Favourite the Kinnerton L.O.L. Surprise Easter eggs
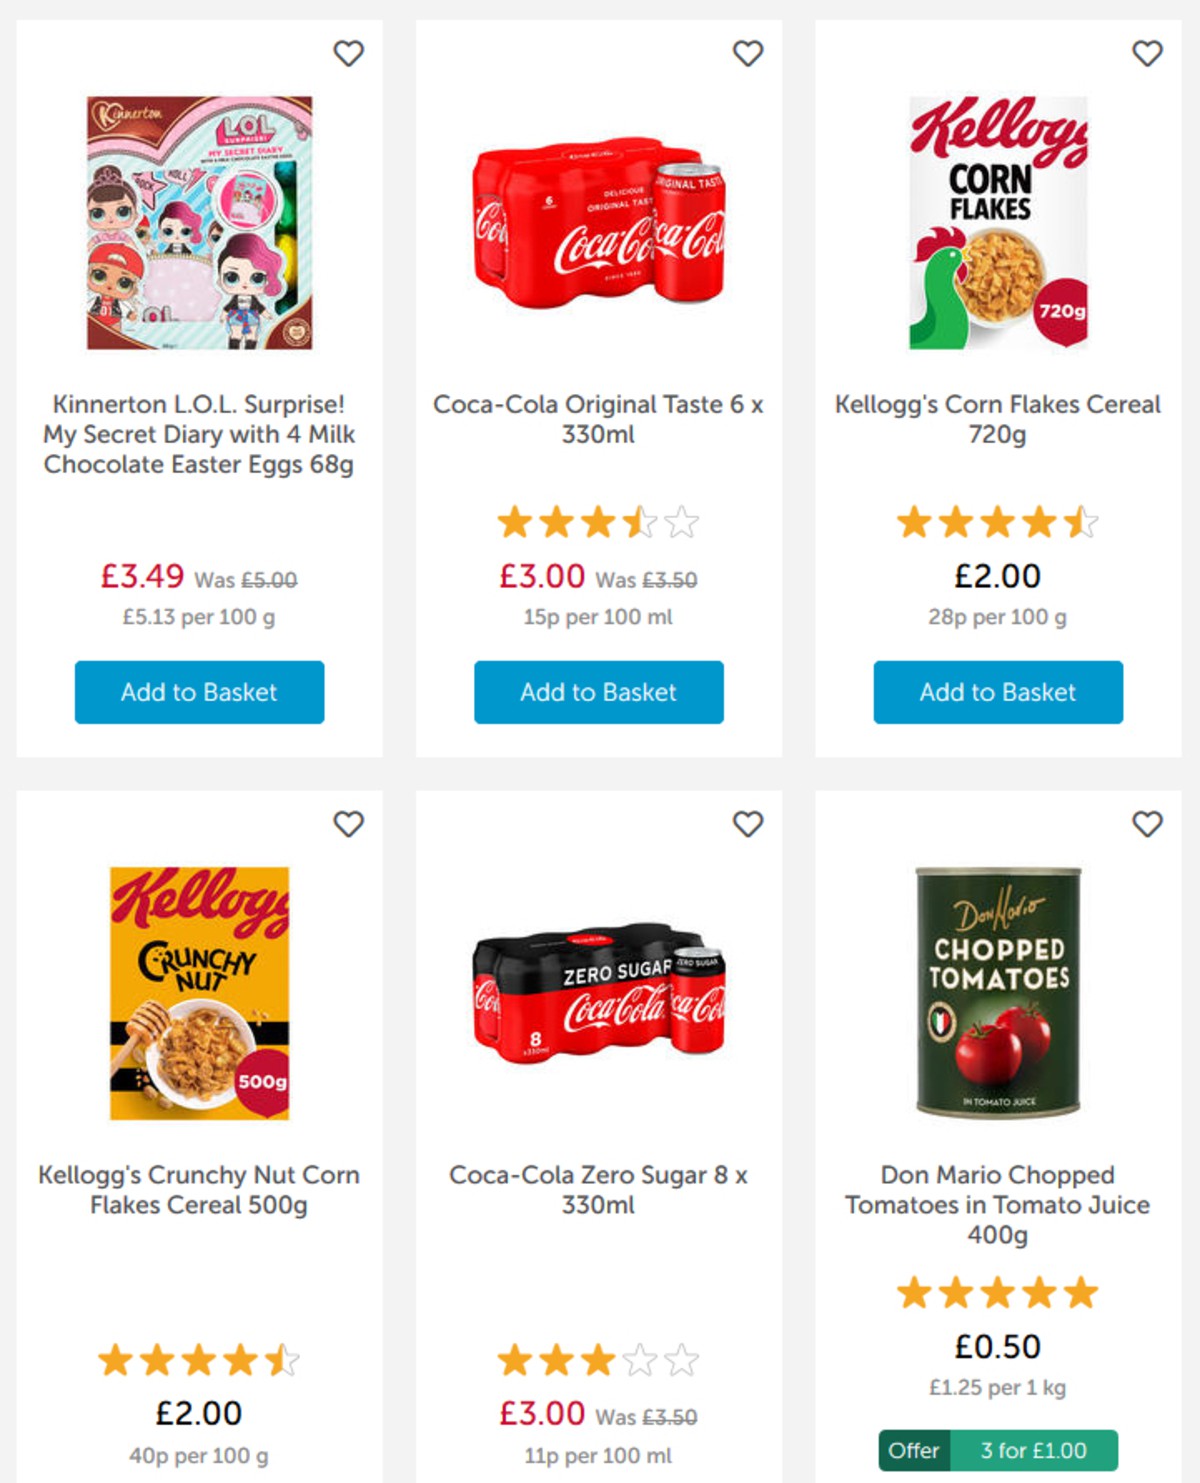The height and width of the screenshot is (1483, 1200). pyautogui.click(x=348, y=53)
